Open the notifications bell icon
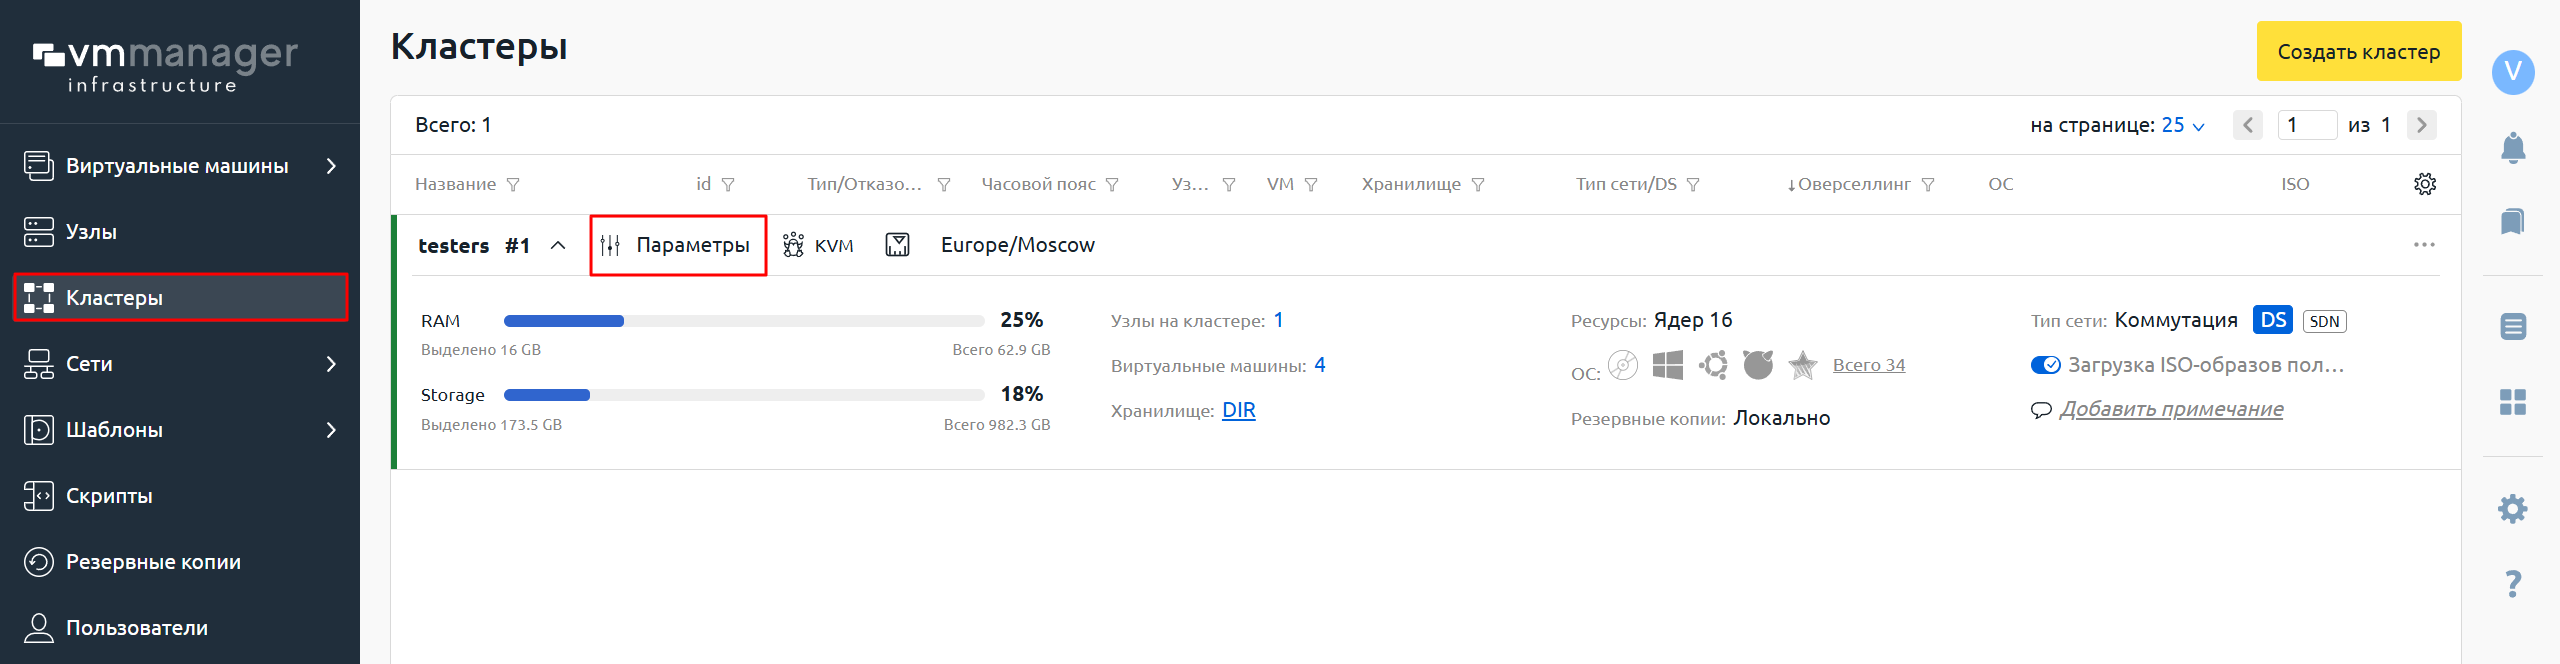This screenshot has width=2560, height=664. click(x=2515, y=148)
